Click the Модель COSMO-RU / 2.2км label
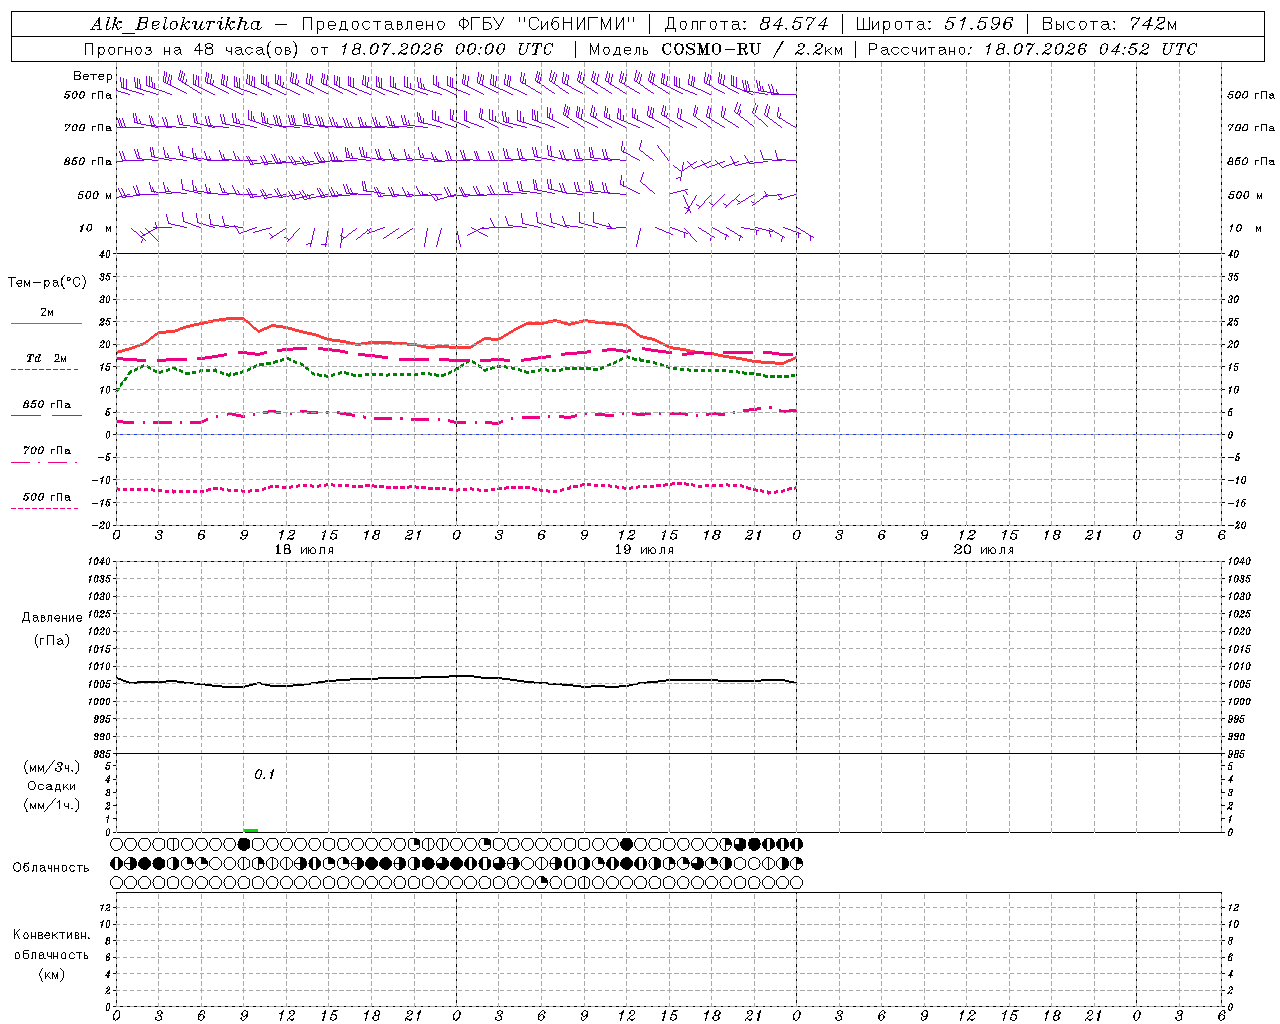Screen dimensions: 1280x1024 (x=715, y=49)
